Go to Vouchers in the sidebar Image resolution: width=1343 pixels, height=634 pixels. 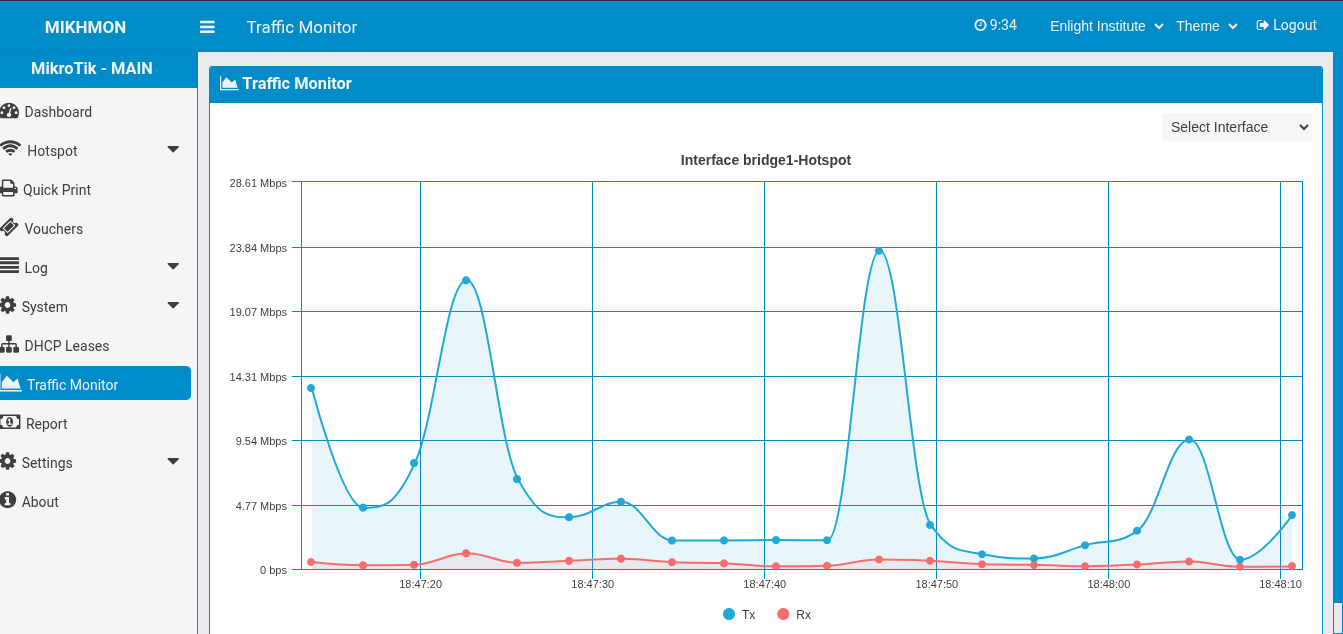click(95, 229)
